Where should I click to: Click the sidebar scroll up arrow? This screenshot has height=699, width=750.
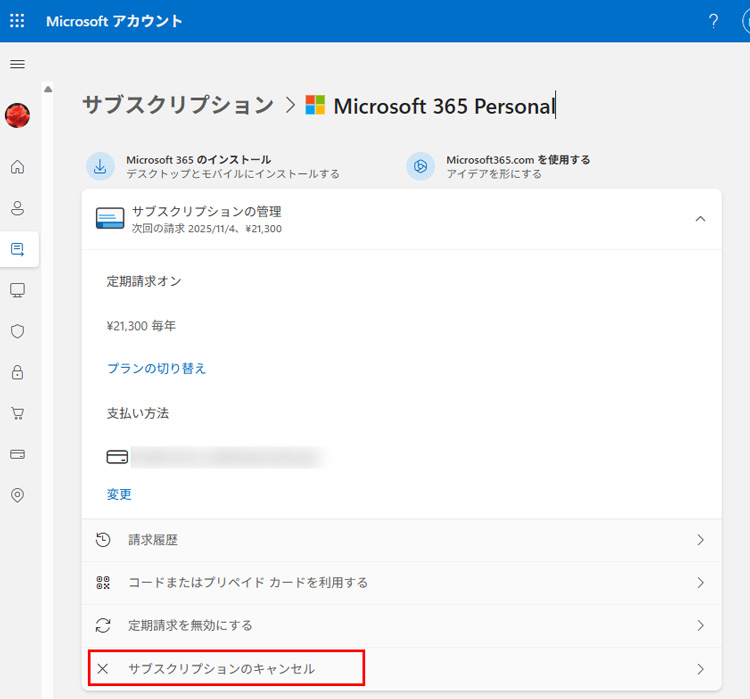[x=48, y=89]
